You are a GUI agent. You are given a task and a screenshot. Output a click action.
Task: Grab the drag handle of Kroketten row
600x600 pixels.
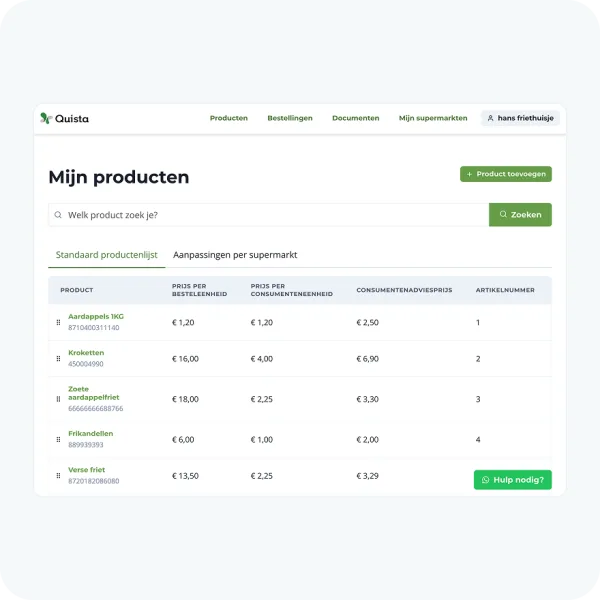tap(58, 359)
